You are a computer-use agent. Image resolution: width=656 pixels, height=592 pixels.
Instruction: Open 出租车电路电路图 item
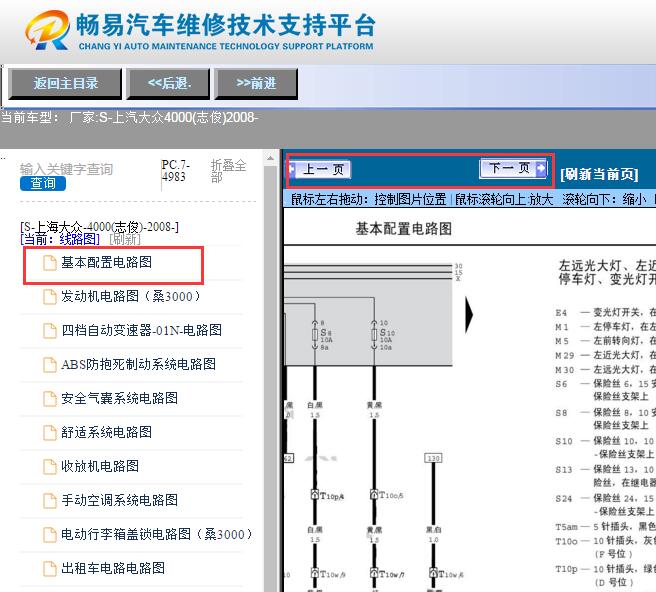113,568
